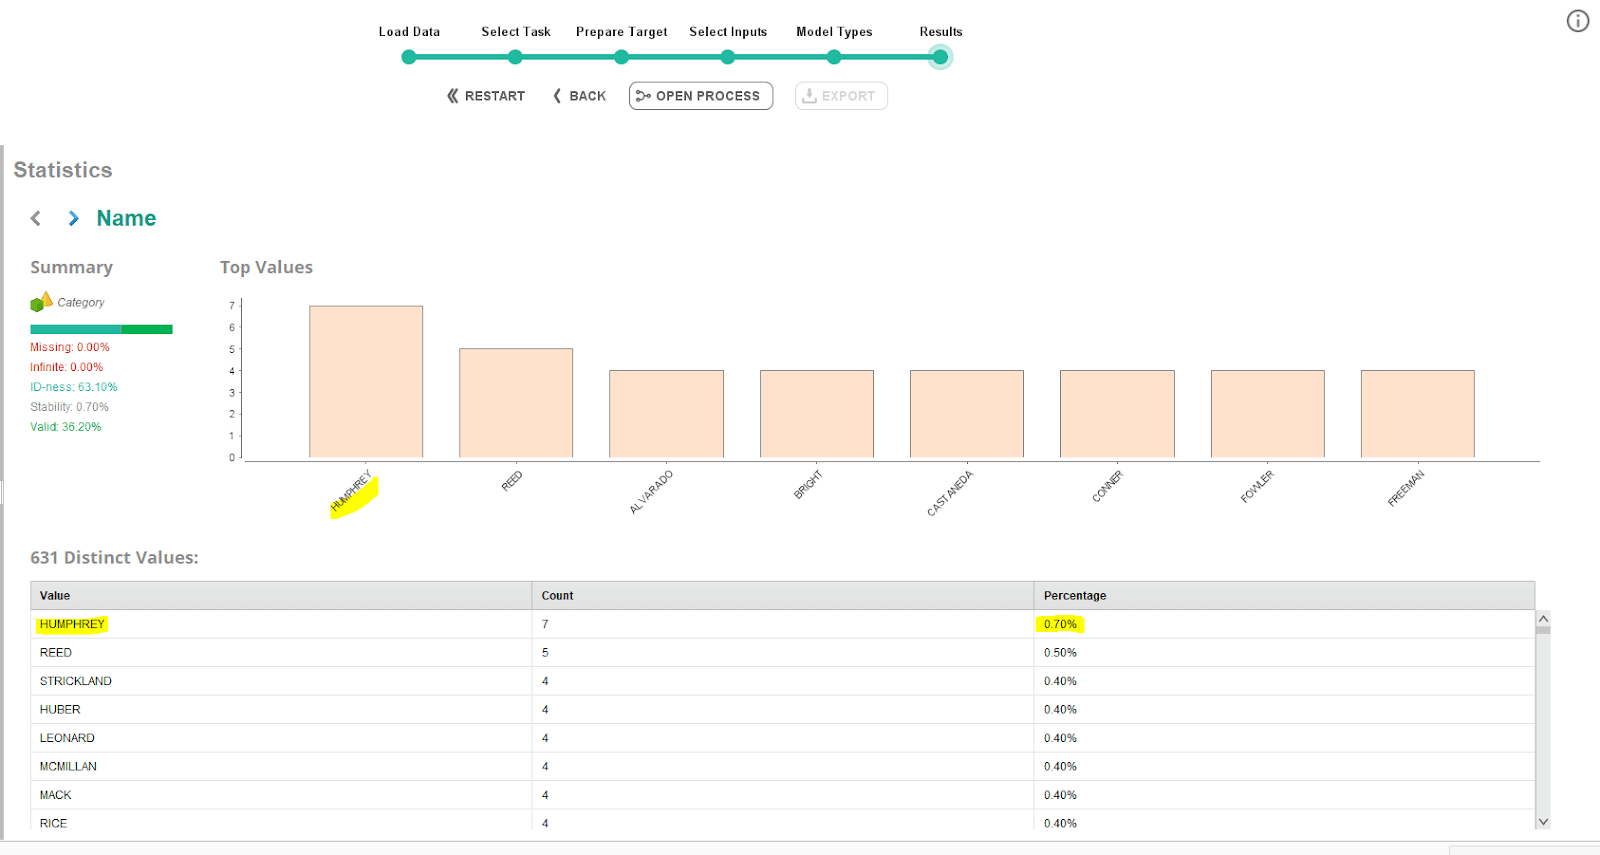The image size is (1600, 855).
Task: Go BACK to the previous step
Action: point(579,96)
